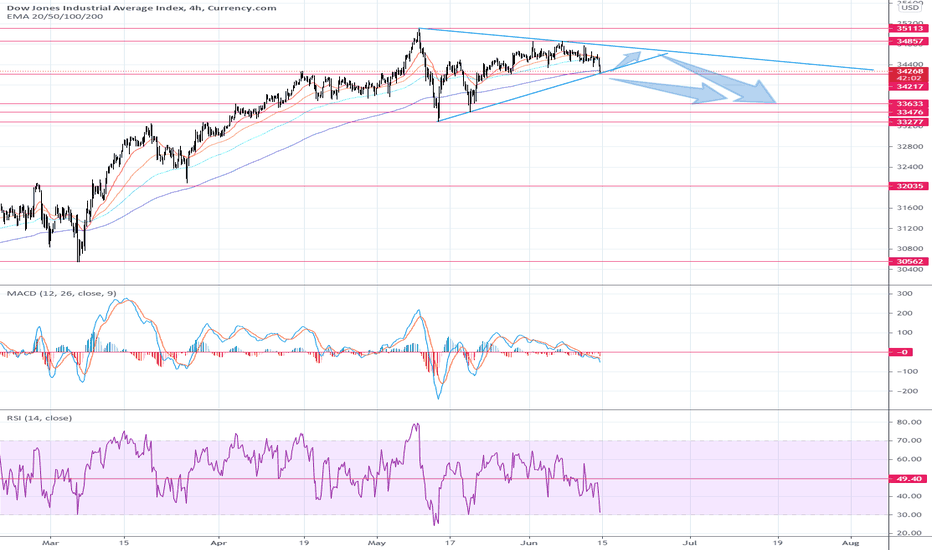Click the 31600 tick on the price axis
Screen dimensions: 932x550
click(909, 208)
